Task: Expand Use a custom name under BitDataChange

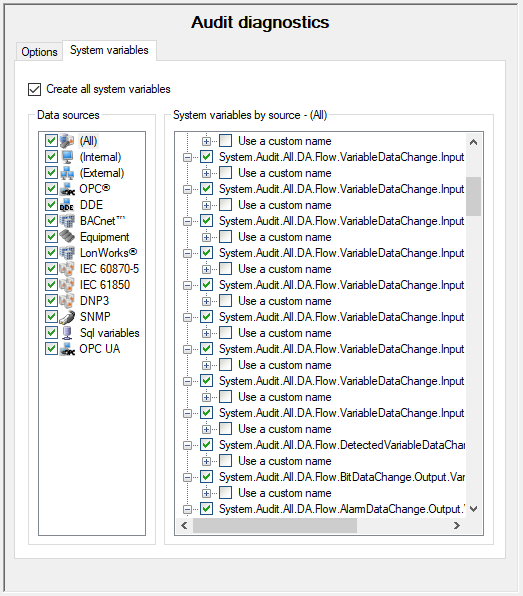Action: [x=206, y=493]
